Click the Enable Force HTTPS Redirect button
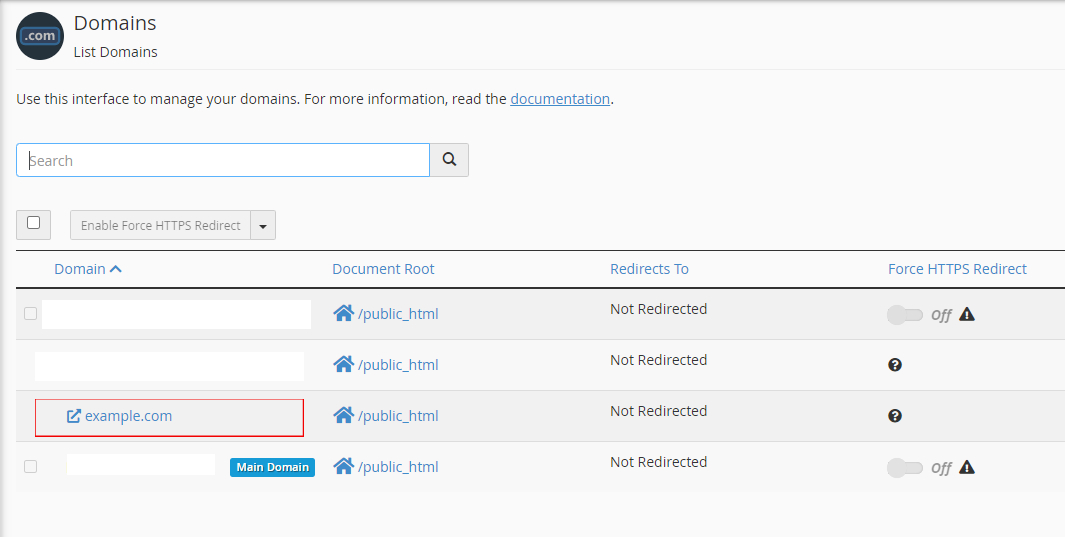 click(160, 225)
